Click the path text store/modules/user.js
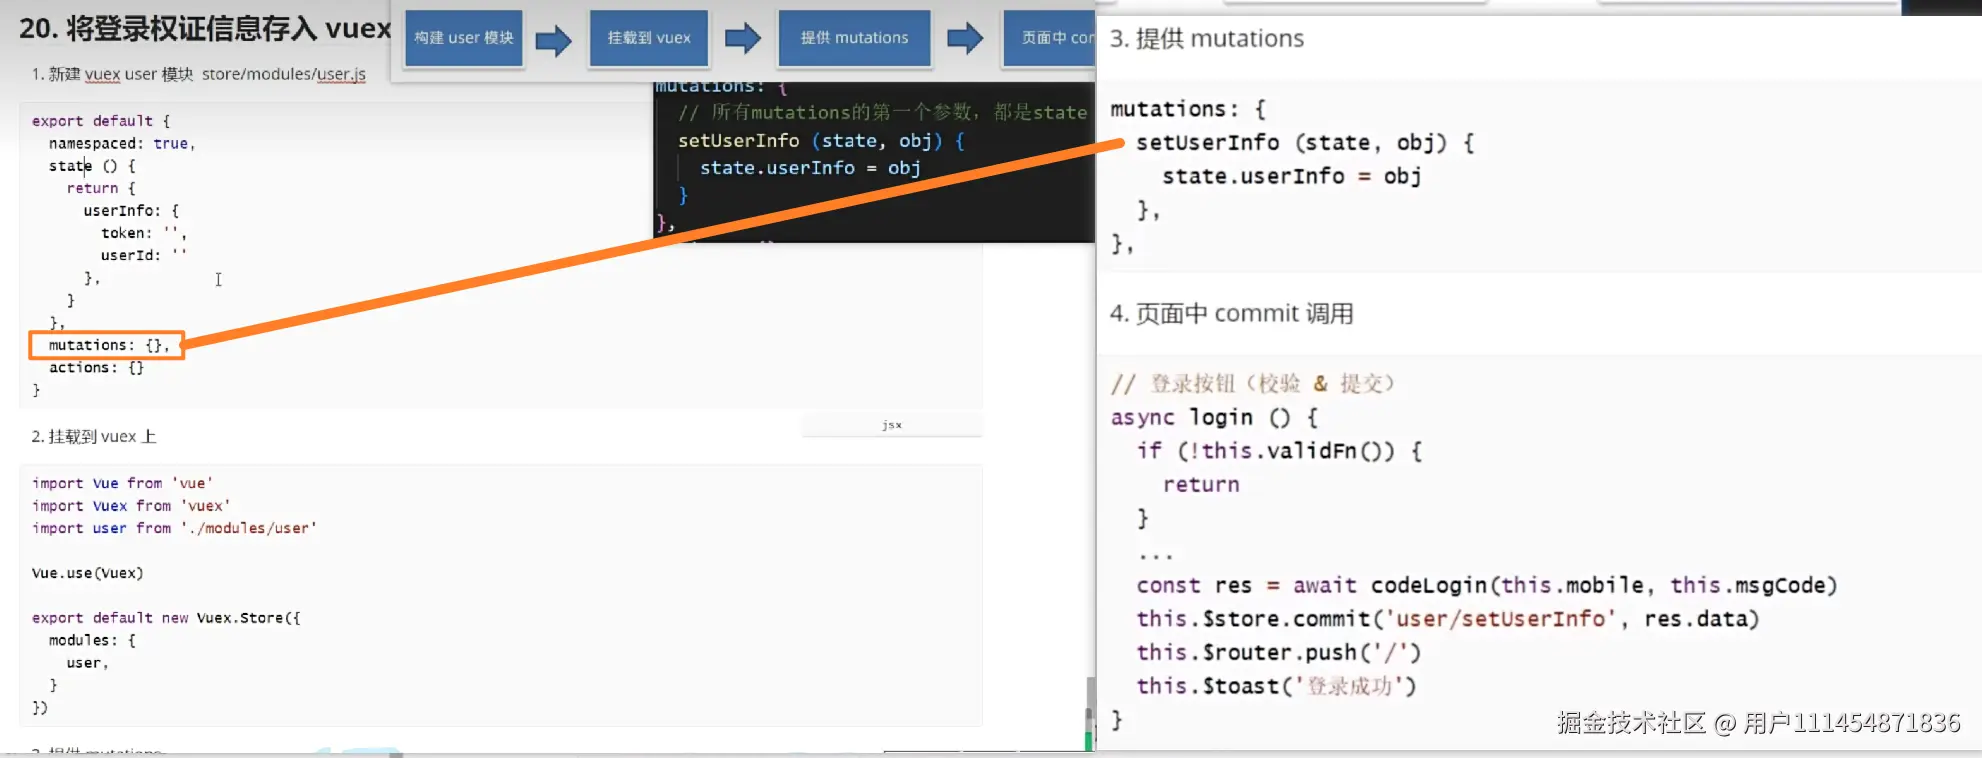The image size is (1982, 758). click(284, 74)
